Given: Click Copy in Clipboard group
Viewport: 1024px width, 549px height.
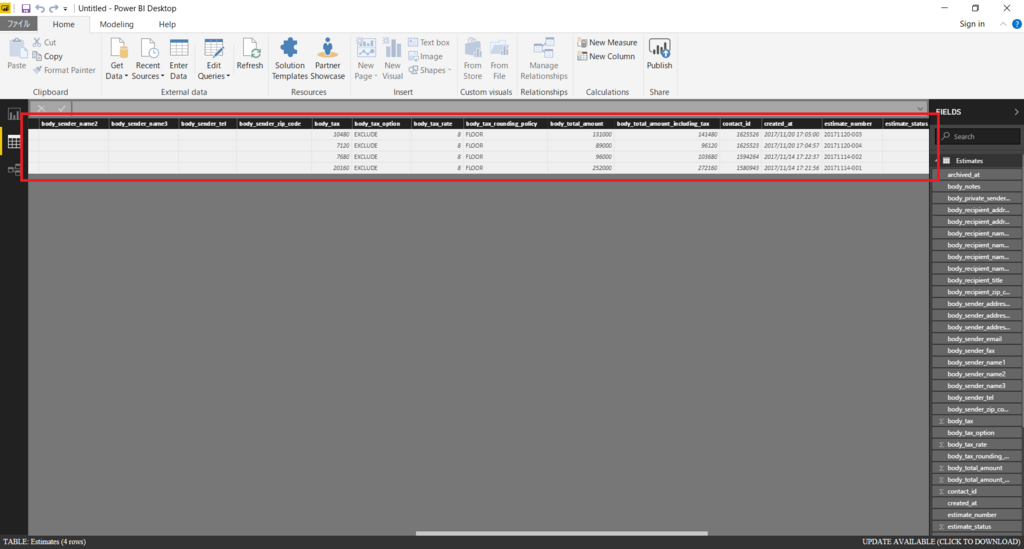Looking at the screenshot, I should [x=48, y=56].
